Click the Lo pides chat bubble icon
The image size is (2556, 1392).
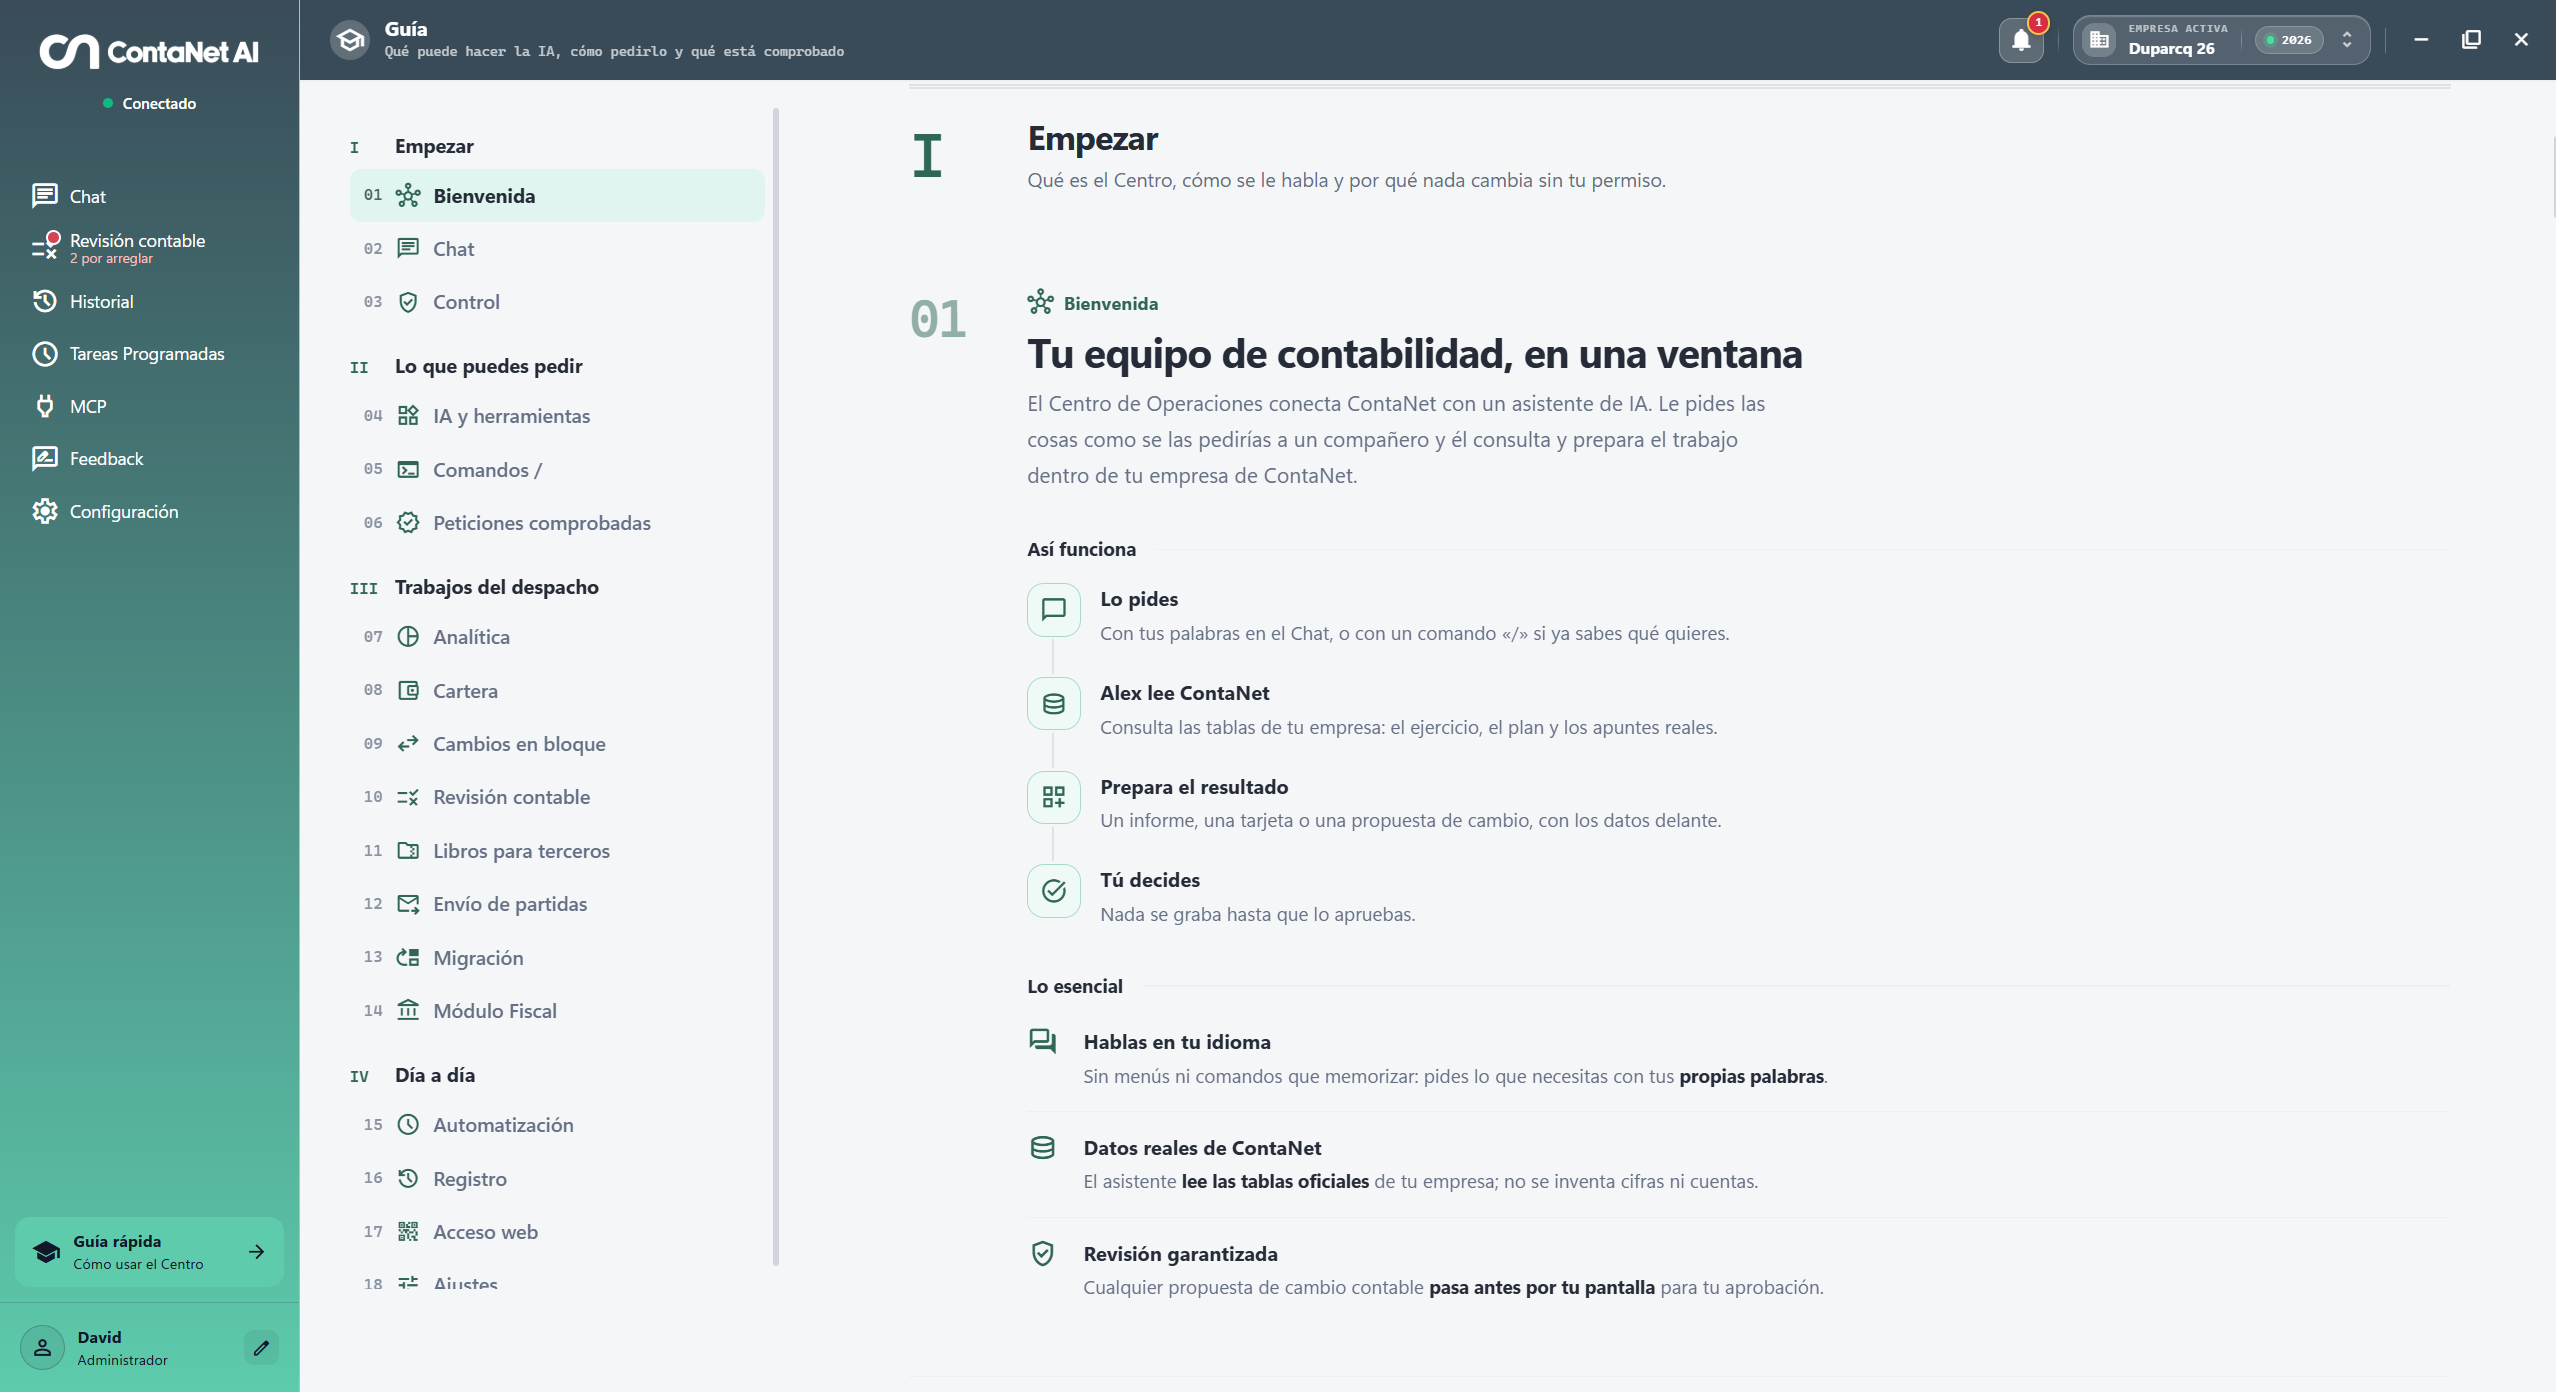(x=1054, y=610)
